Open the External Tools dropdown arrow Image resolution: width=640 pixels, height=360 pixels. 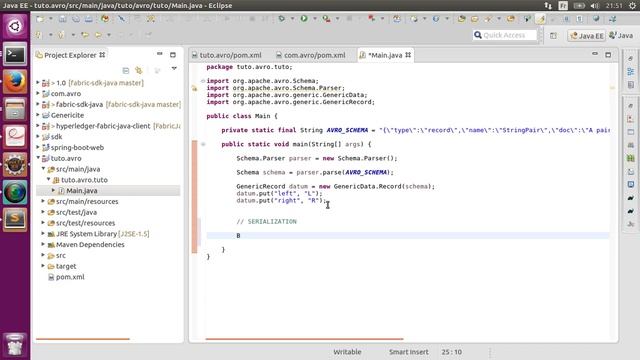337,19
